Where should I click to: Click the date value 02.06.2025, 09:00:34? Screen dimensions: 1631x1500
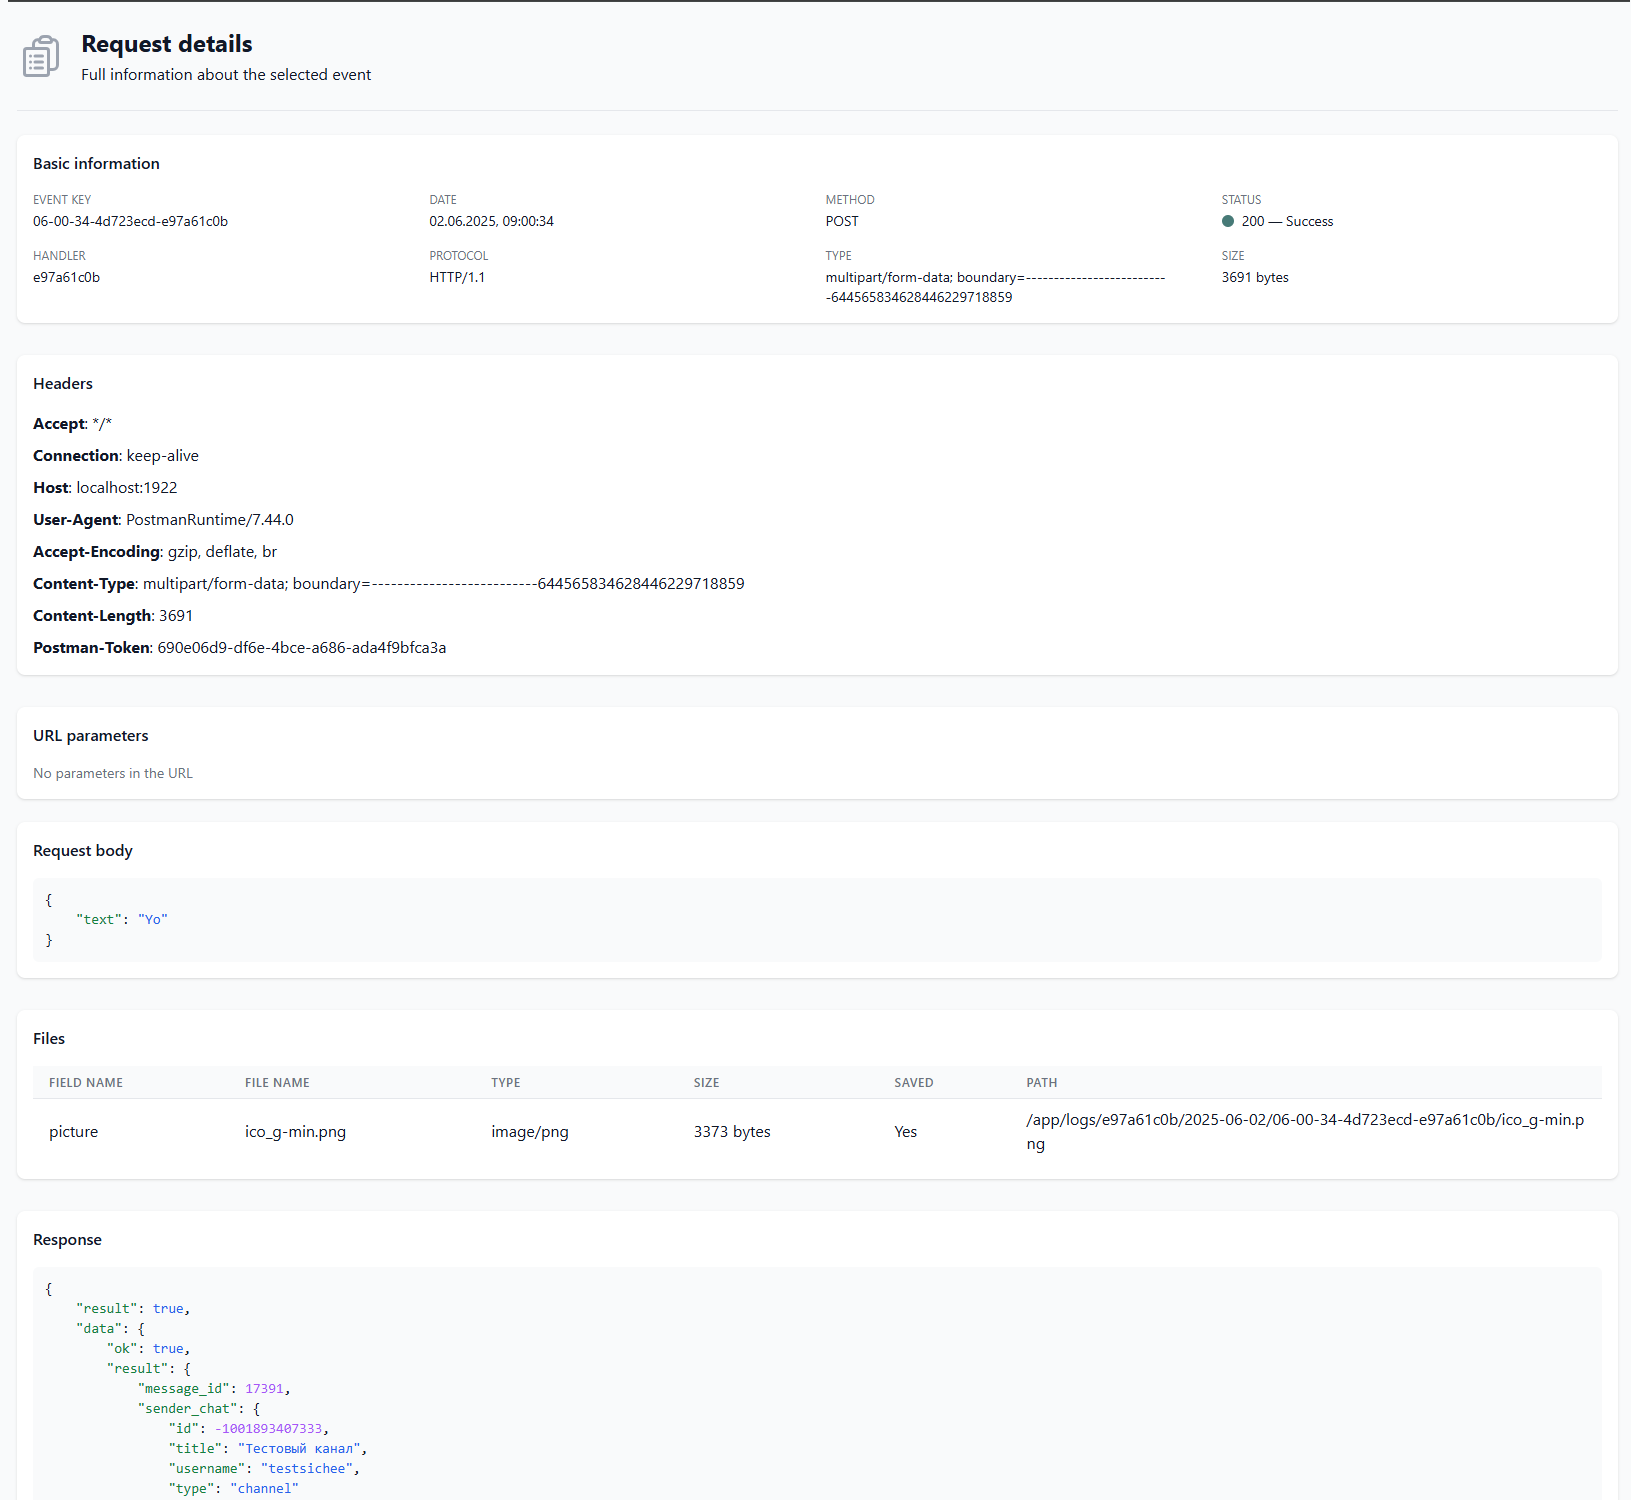click(x=491, y=222)
